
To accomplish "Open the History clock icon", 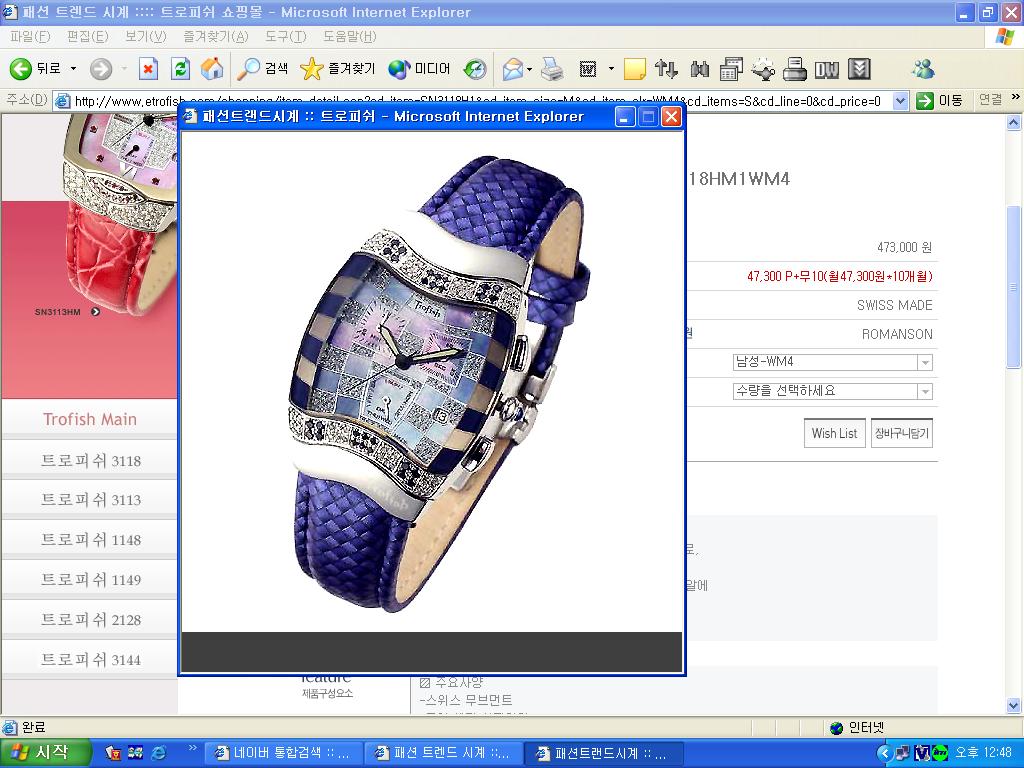I will point(475,69).
